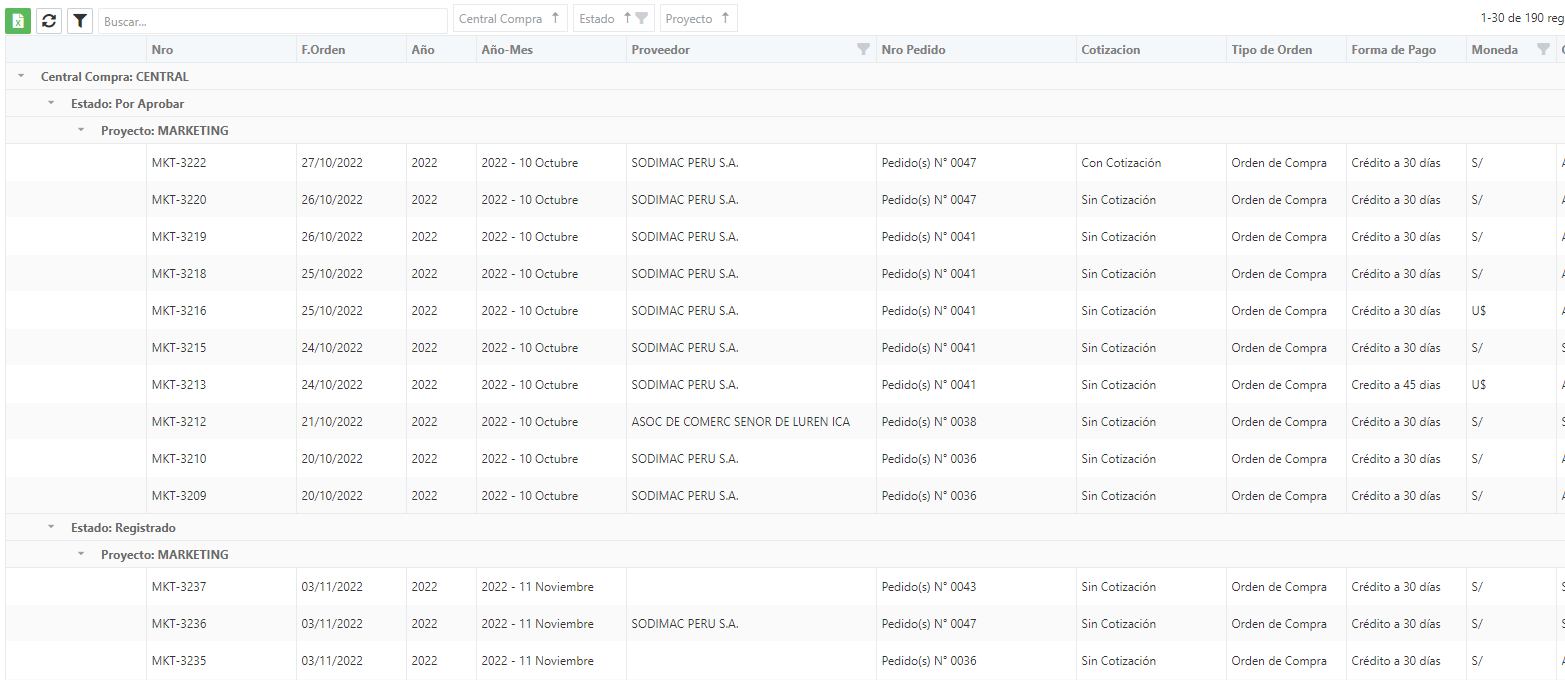The width and height of the screenshot is (1565, 680).
Task: Open the funnel filter toolbar button
Action: pyautogui.click(x=80, y=20)
